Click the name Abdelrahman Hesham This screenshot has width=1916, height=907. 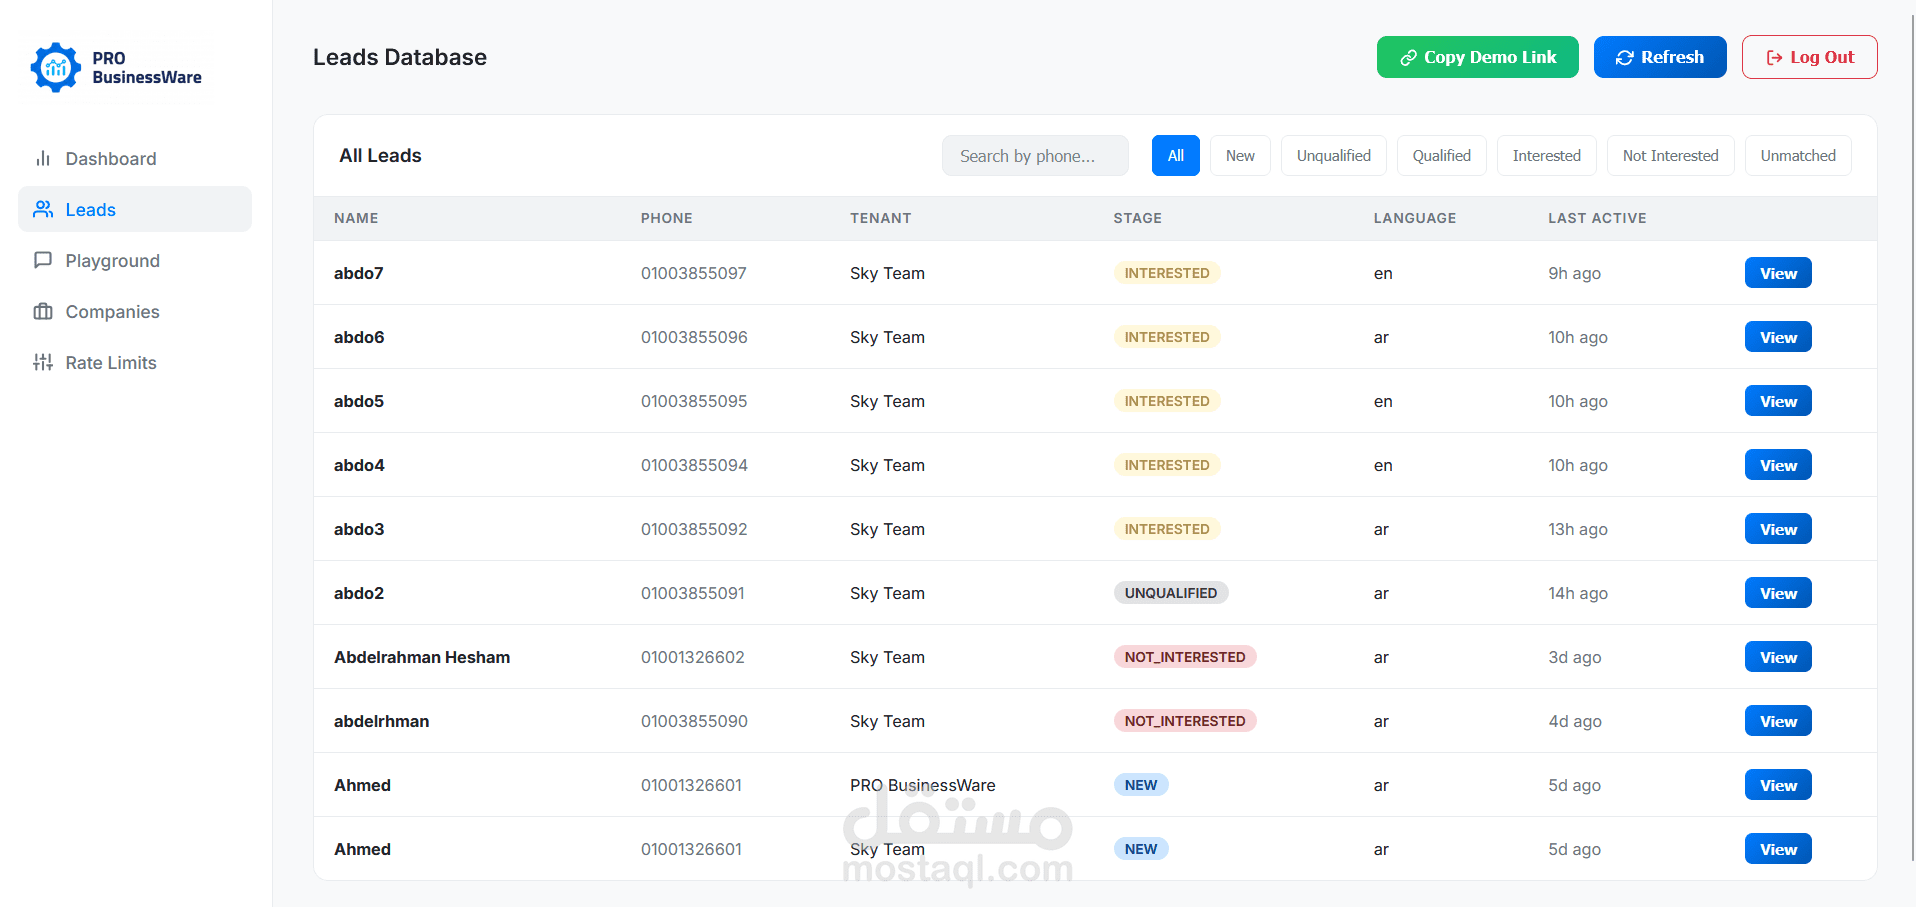point(422,657)
